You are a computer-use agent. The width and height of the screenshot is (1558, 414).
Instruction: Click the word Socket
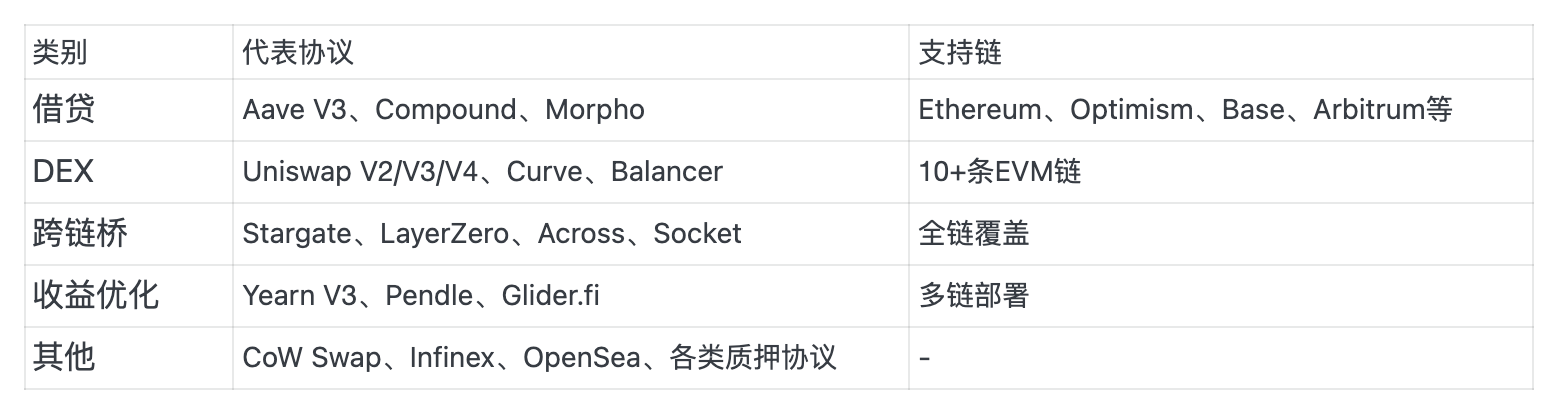[697, 233]
